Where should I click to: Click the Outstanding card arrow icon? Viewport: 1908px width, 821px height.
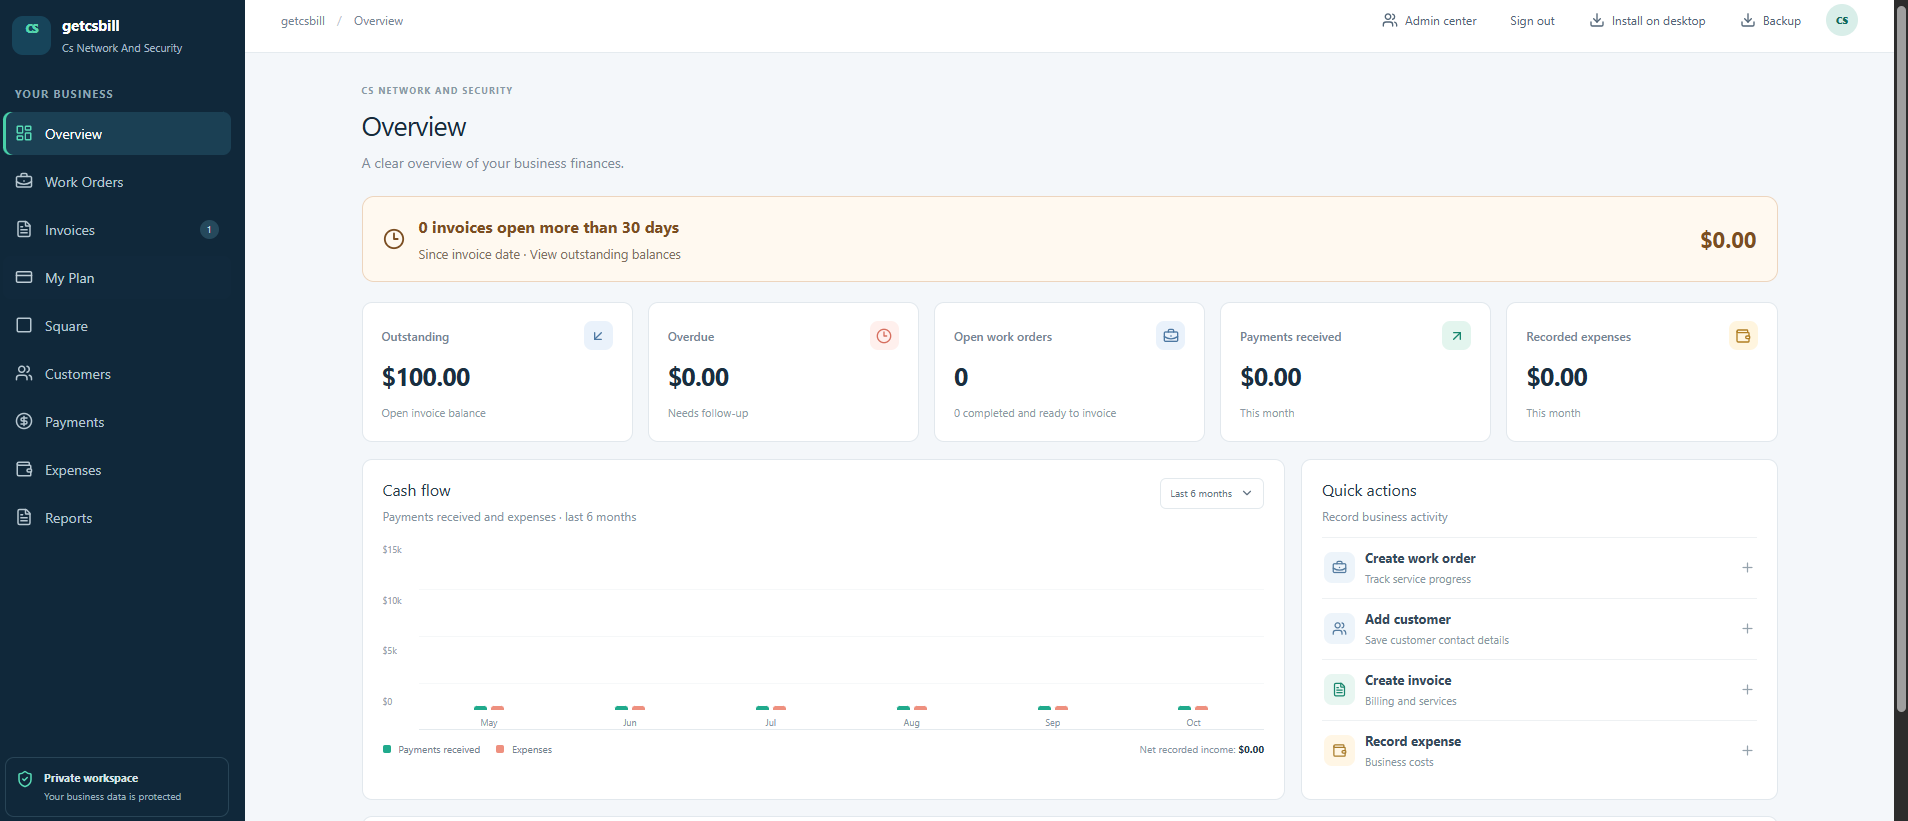pos(598,336)
